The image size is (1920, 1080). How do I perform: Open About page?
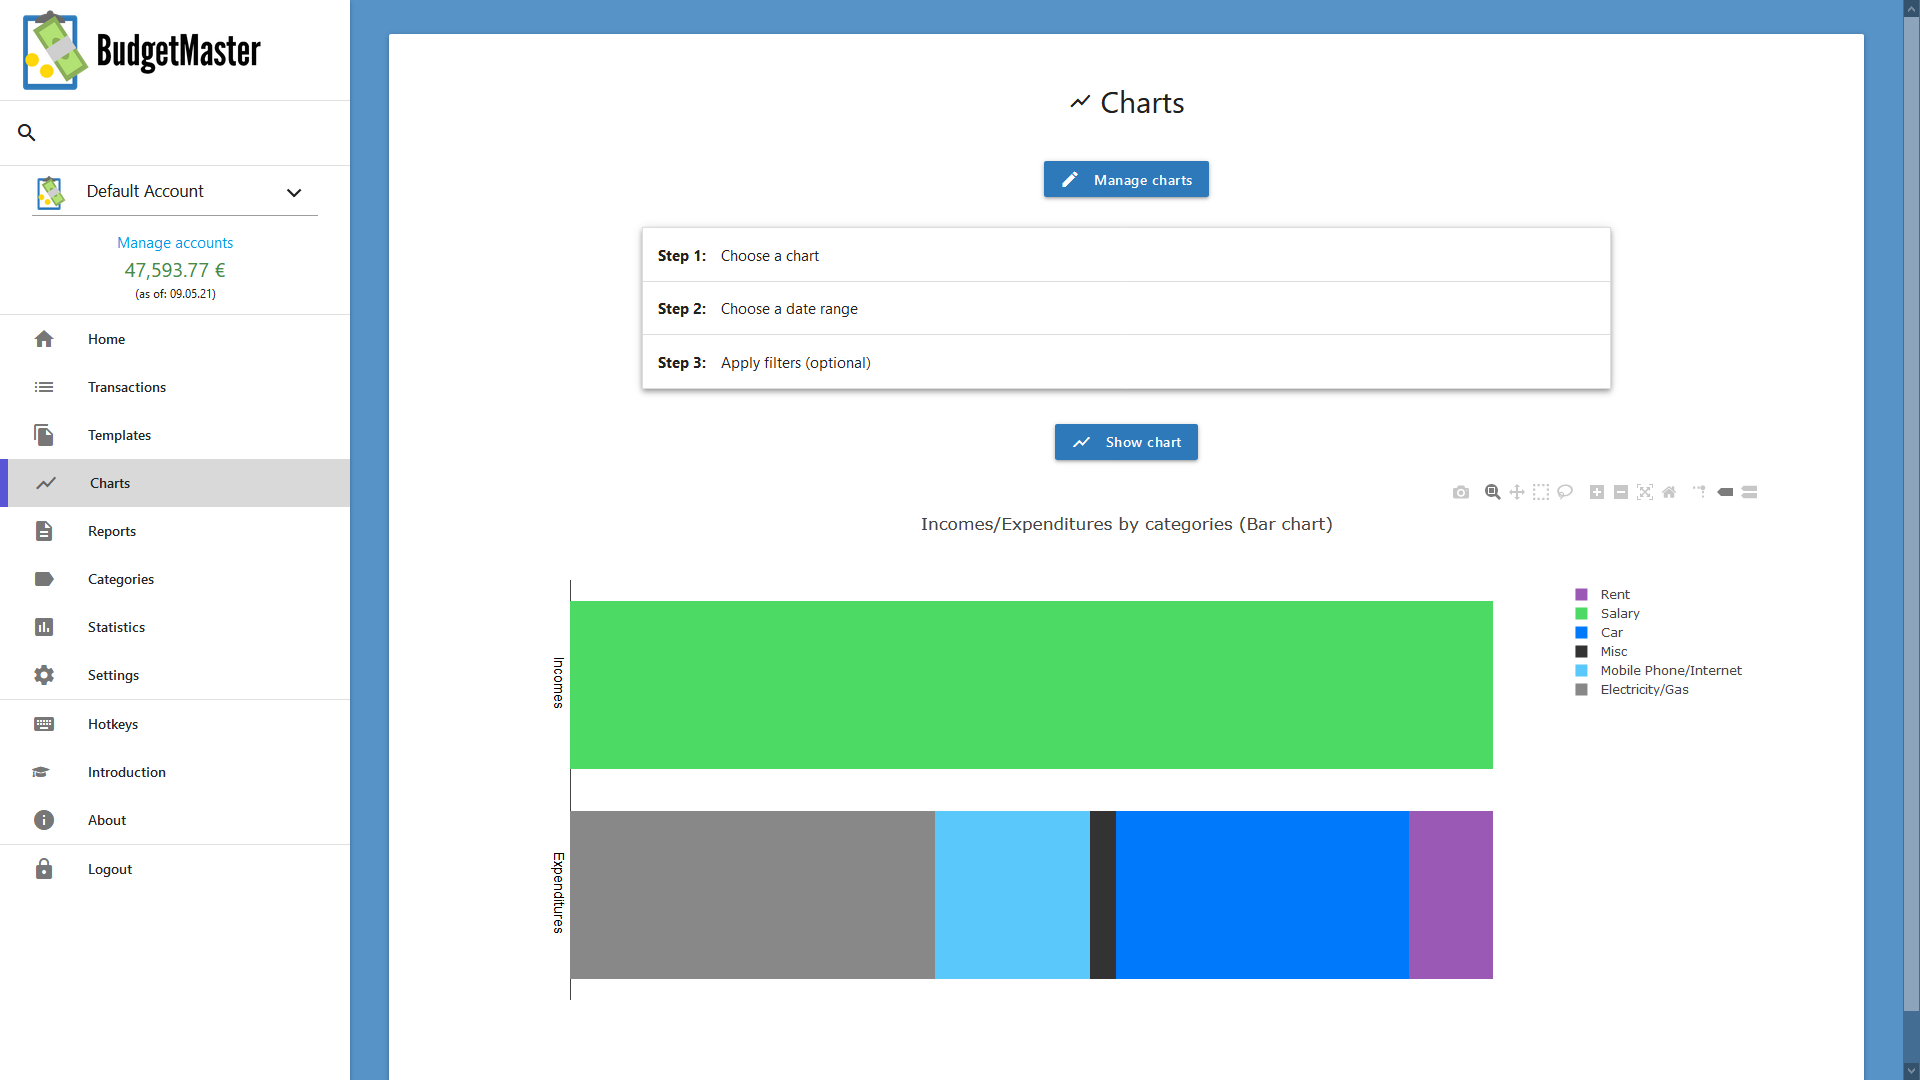175,820
